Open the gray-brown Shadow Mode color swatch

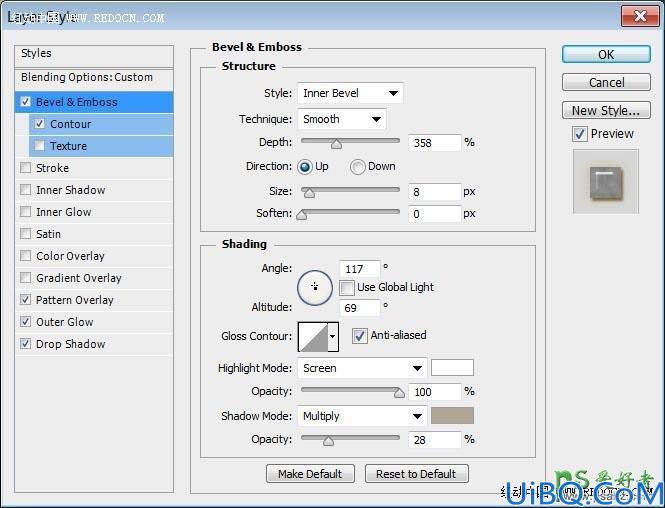click(452, 416)
